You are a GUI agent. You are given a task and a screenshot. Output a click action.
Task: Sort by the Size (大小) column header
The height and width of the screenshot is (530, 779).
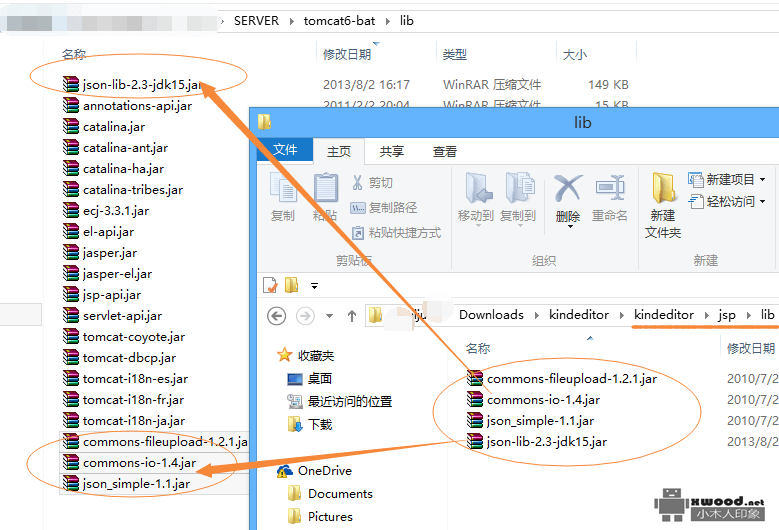pos(575,54)
